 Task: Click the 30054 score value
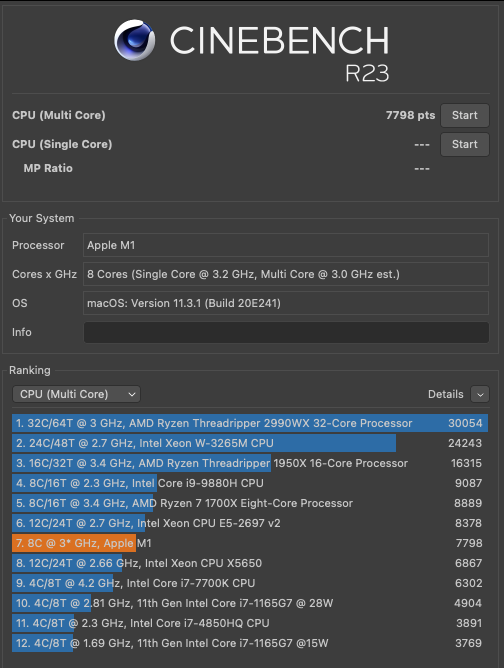click(465, 423)
